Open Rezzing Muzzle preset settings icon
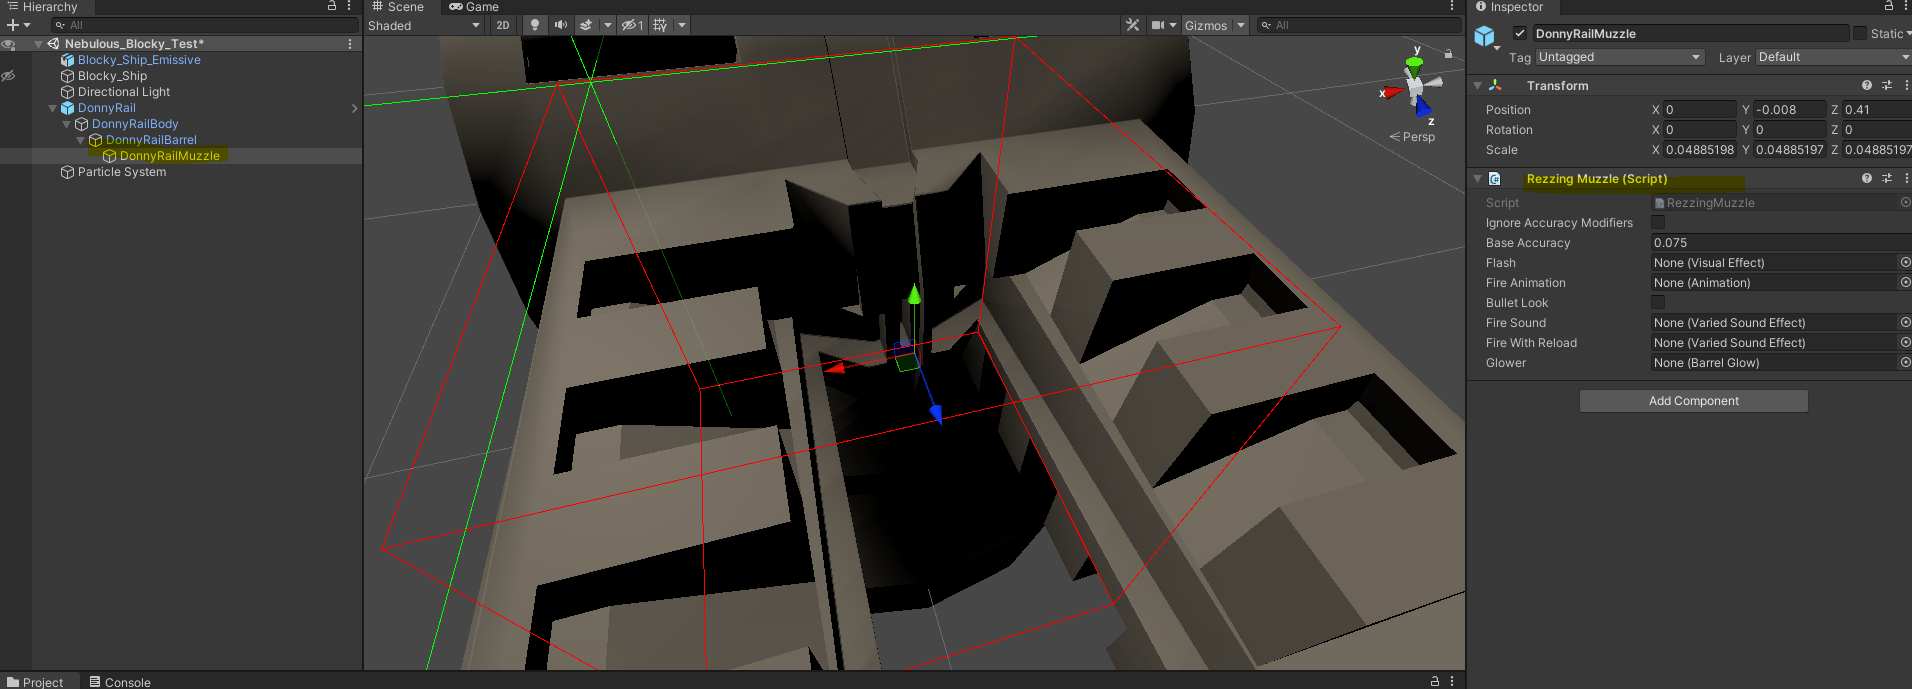 coord(1887,179)
